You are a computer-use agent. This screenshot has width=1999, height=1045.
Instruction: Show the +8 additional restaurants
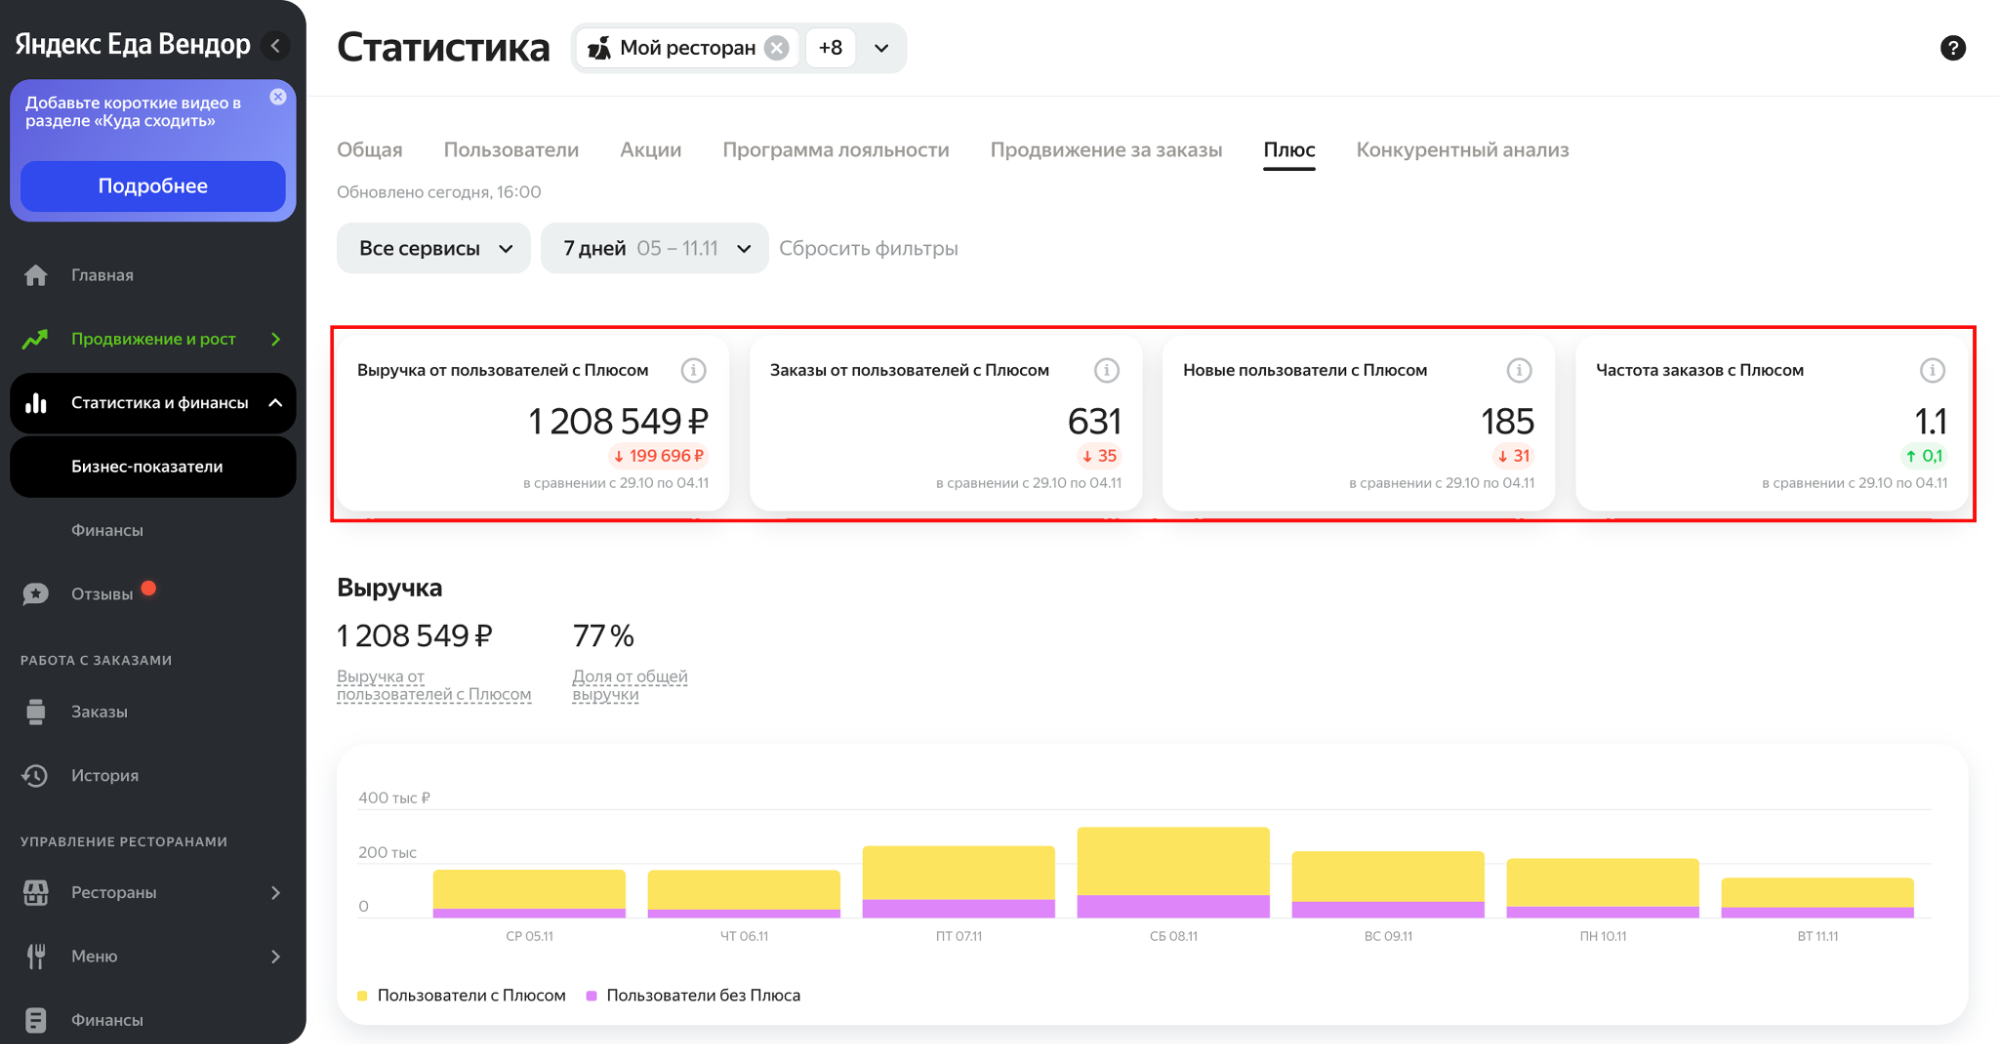[830, 48]
